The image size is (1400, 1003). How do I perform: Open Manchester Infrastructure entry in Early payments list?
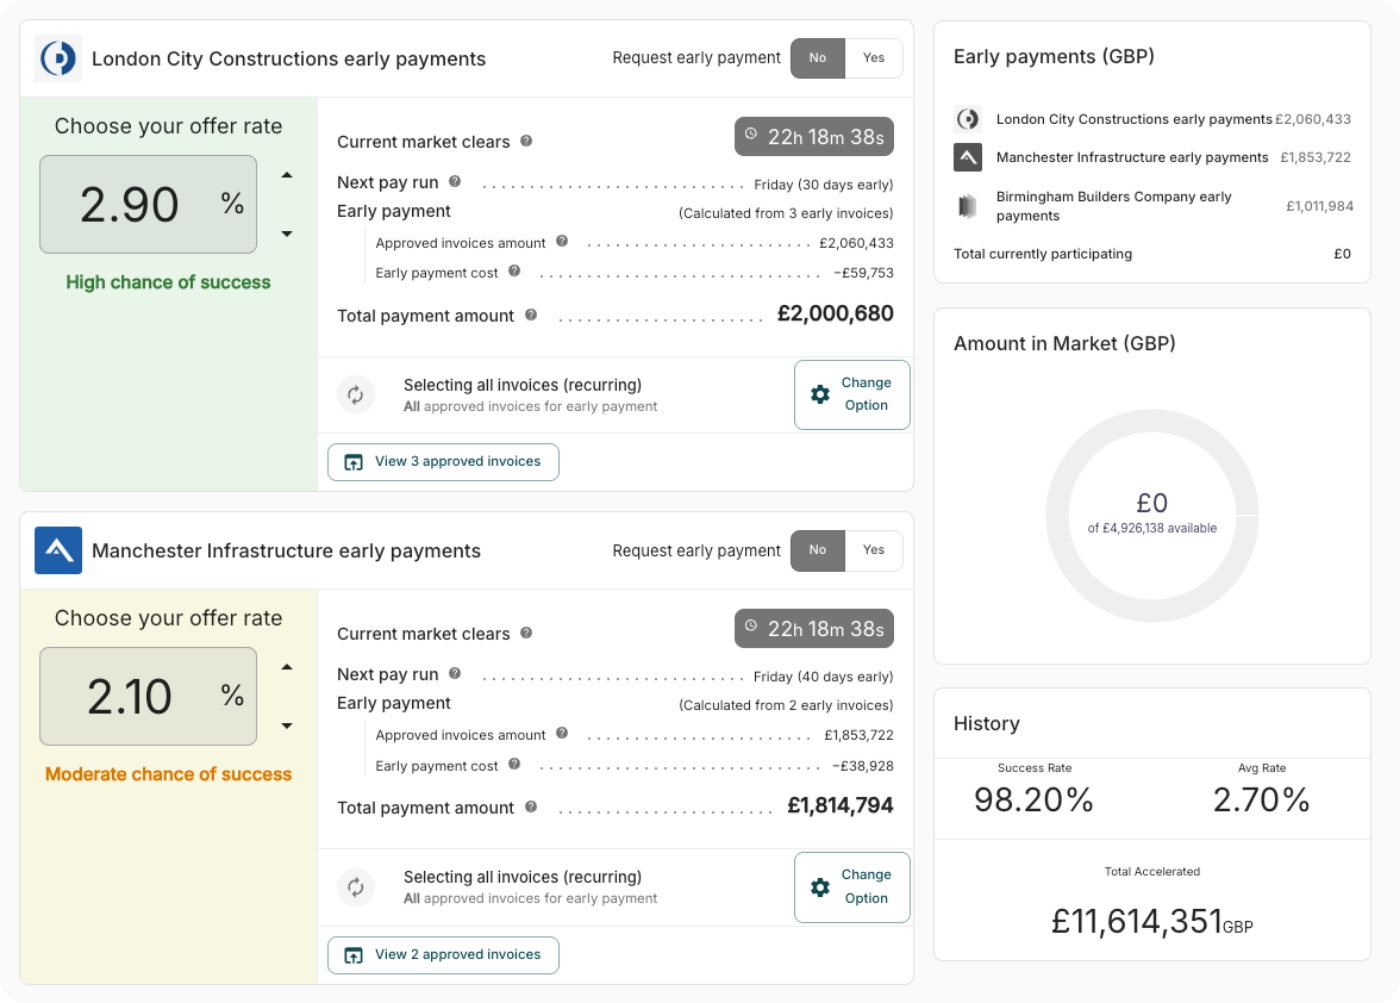tap(1131, 158)
